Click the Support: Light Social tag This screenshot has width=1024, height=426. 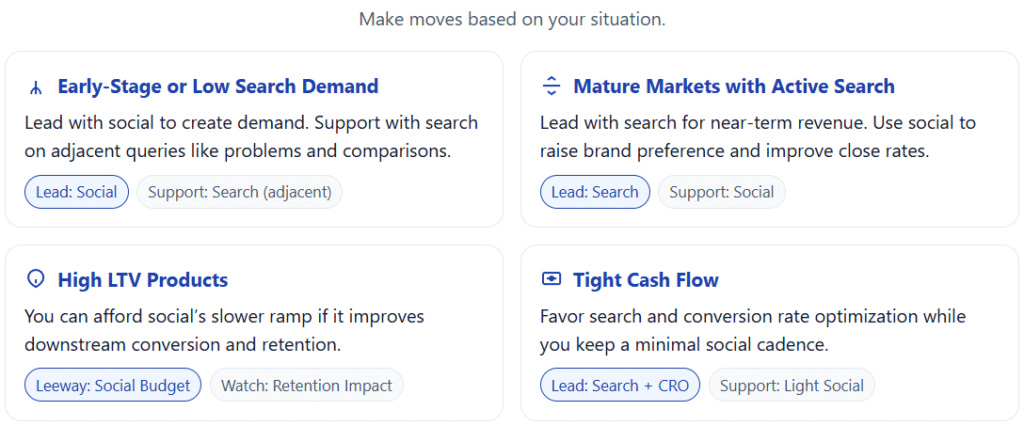coord(792,385)
